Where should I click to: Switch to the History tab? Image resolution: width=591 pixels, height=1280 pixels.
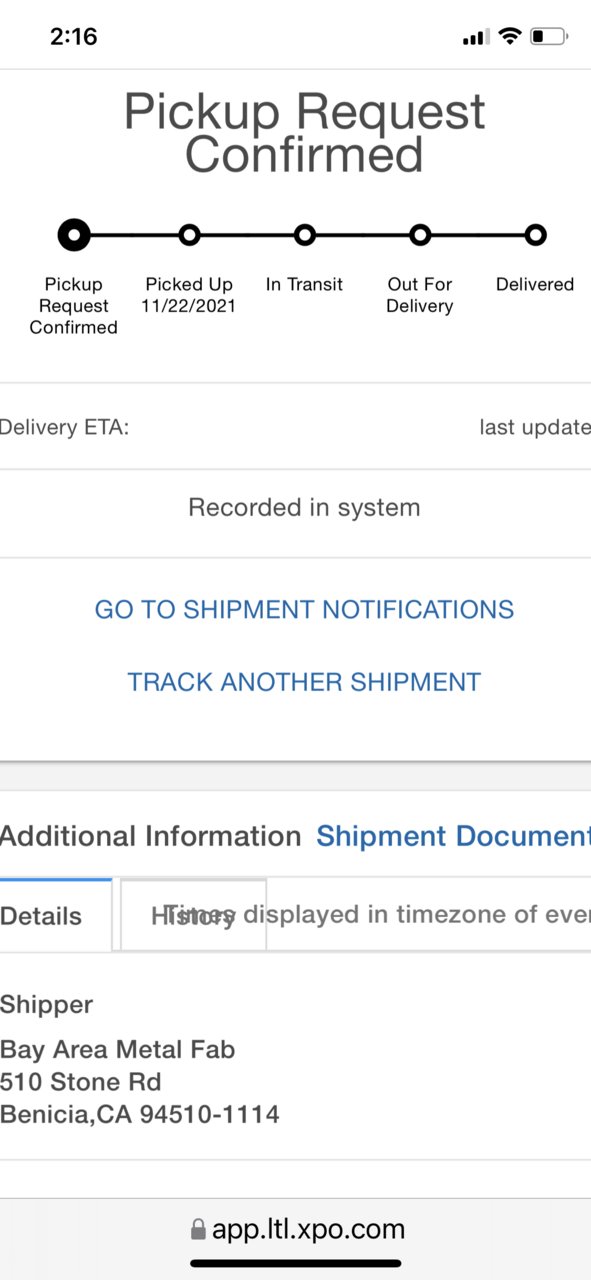[193, 915]
